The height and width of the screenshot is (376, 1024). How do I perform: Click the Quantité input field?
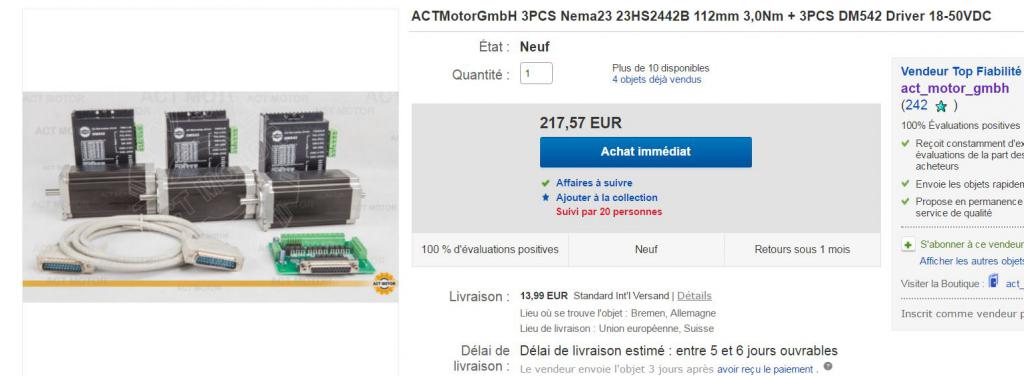click(x=536, y=74)
